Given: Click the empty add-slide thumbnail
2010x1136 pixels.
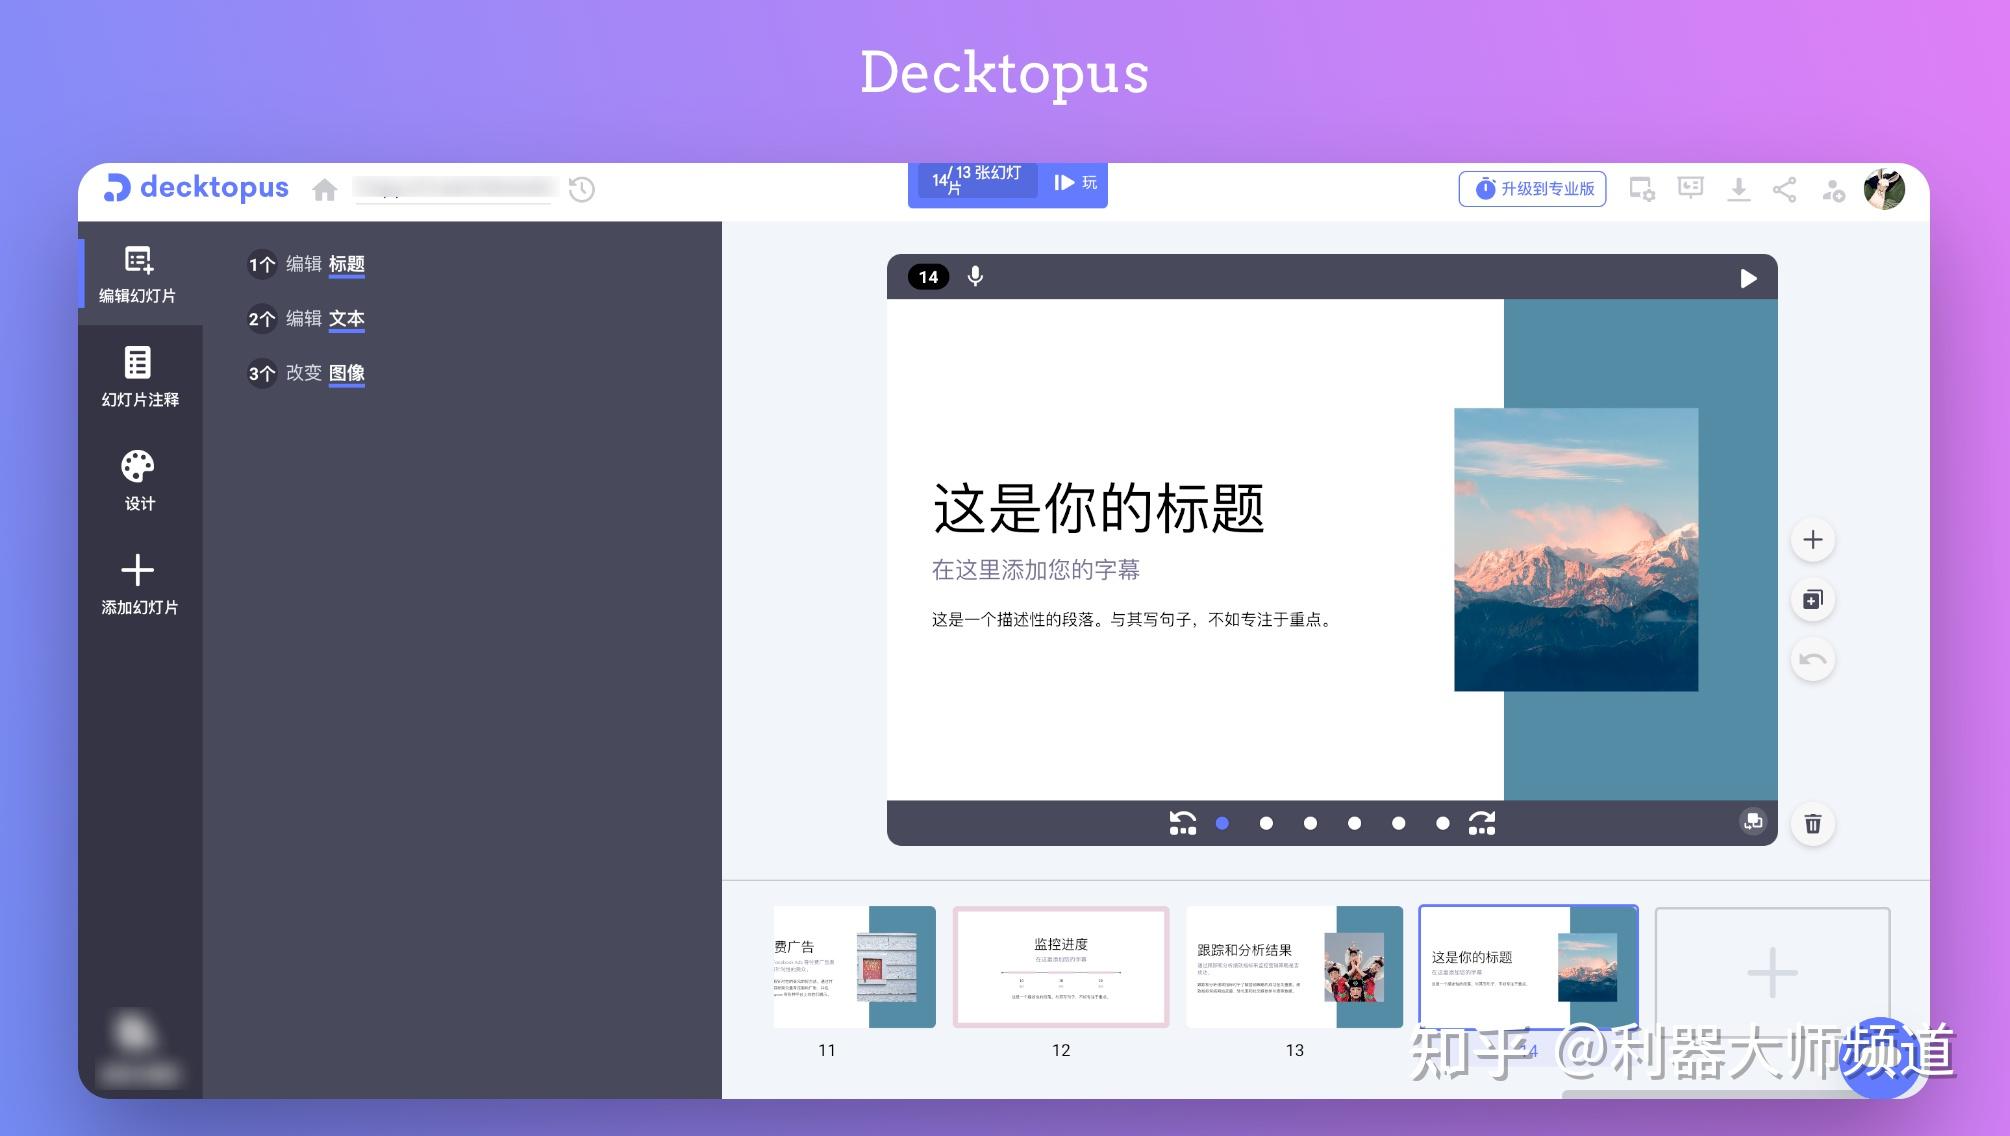Looking at the screenshot, I should point(1772,972).
